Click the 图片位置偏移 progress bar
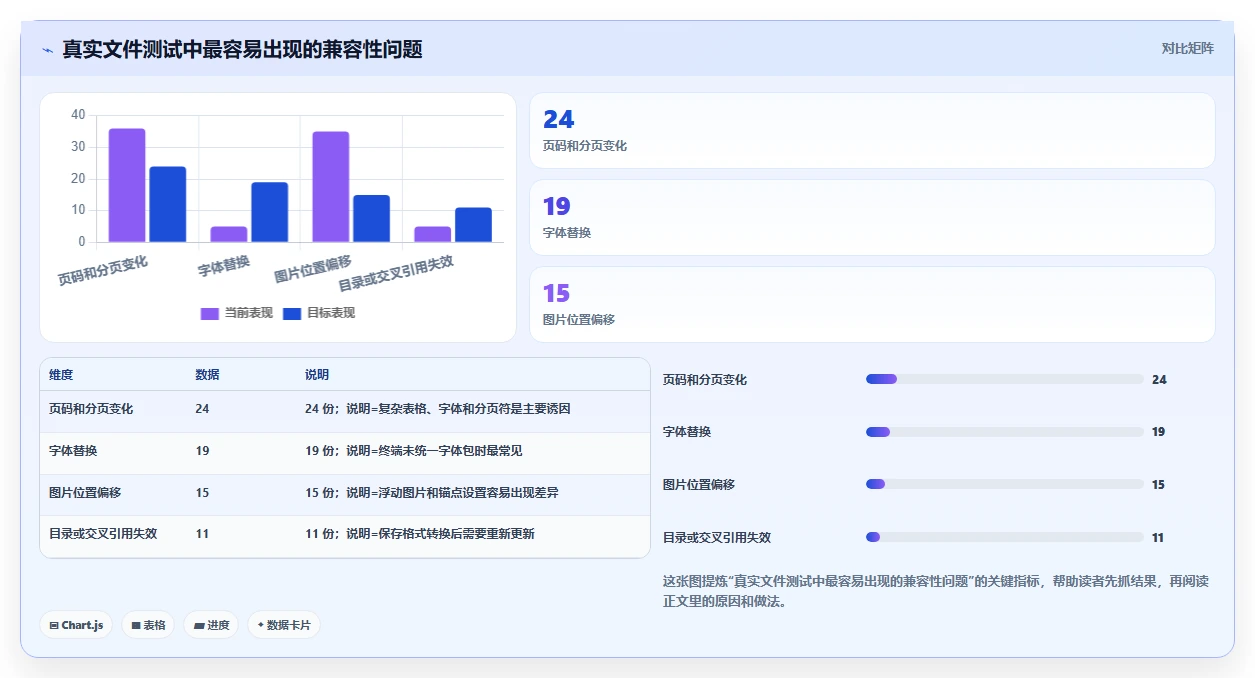The height and width of the screenshot is (678, 1255). (x=1004, y=484)
